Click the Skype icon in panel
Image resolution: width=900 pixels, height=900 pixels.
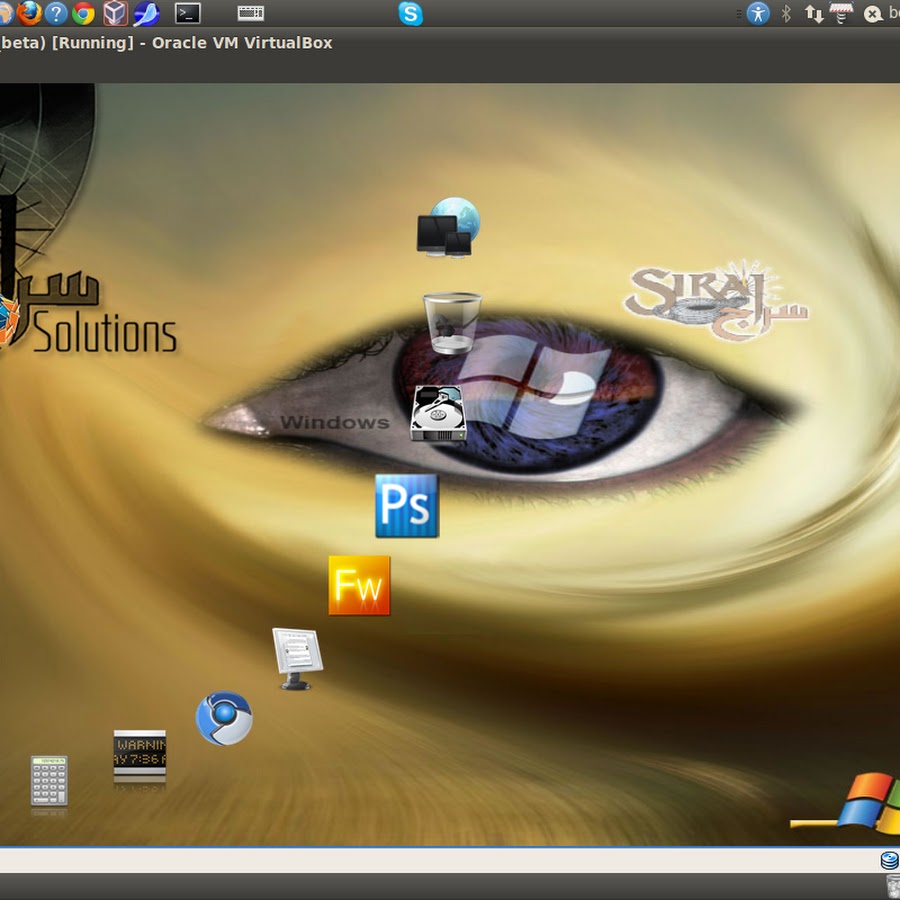coord(410,13)
